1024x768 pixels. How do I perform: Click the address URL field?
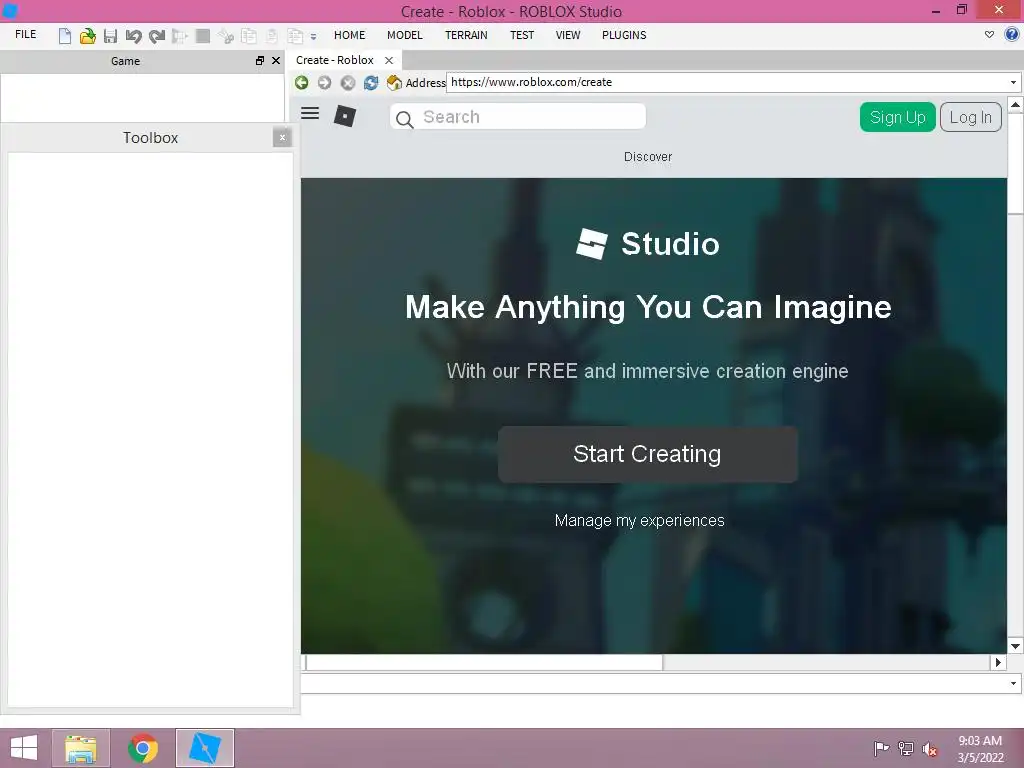[726, 82]
